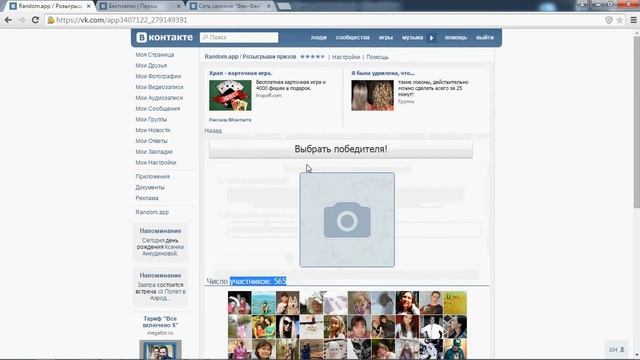Click the play arrow next to музыка
The image size is (640, 360).
(431, 38)
